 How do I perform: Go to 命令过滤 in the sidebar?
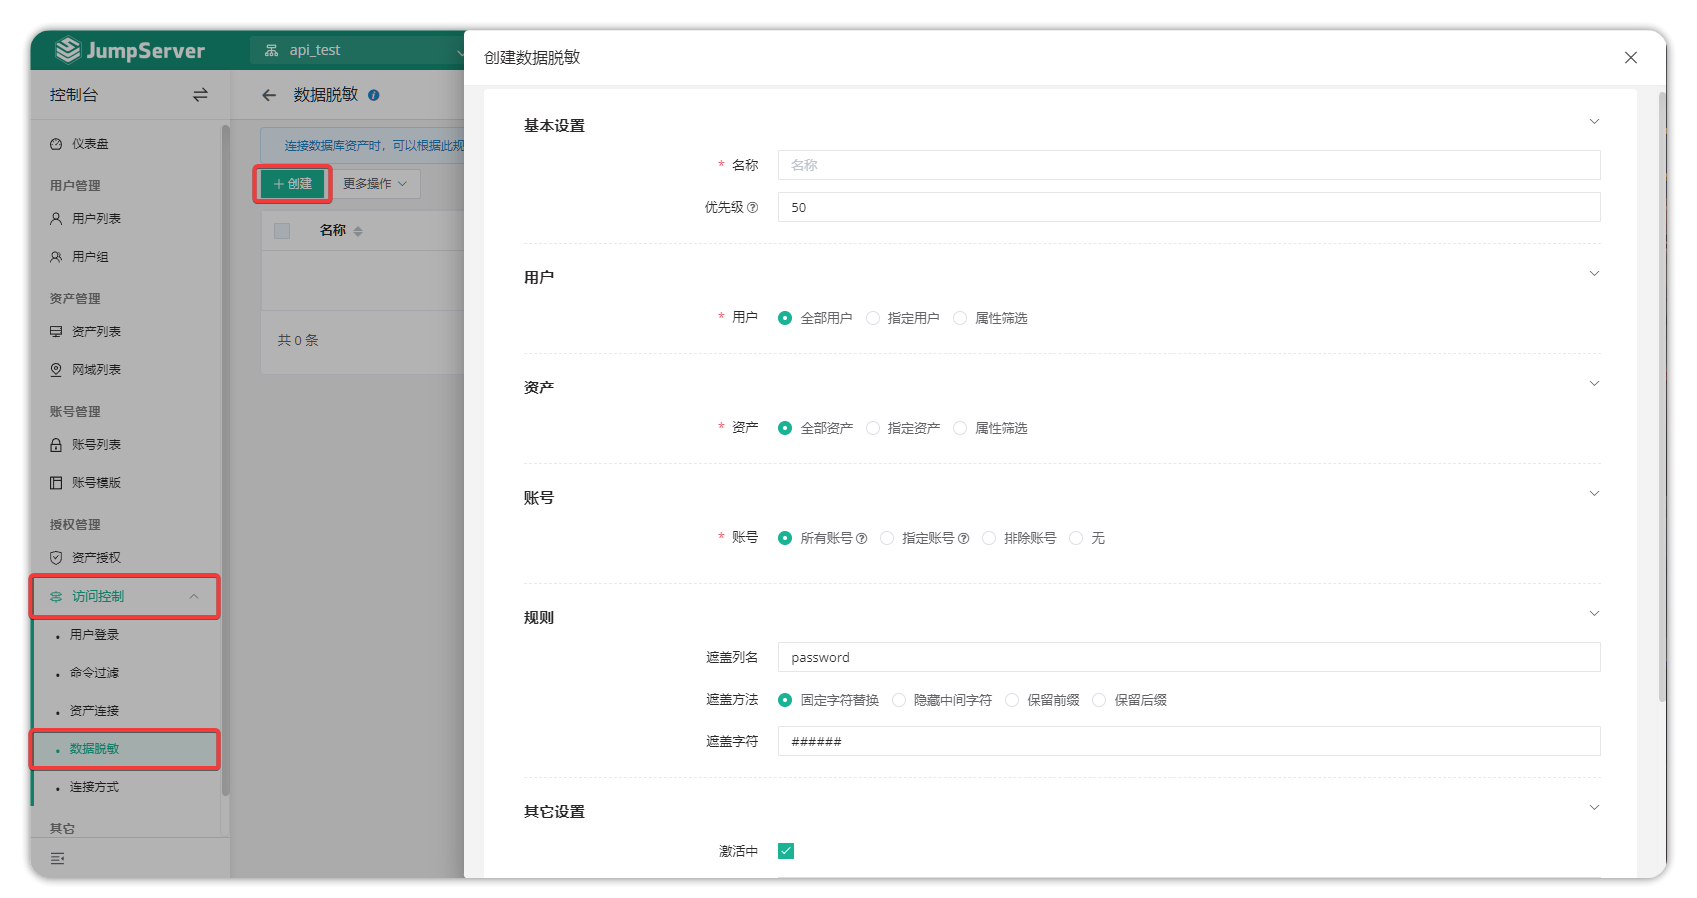click(94, 673)
